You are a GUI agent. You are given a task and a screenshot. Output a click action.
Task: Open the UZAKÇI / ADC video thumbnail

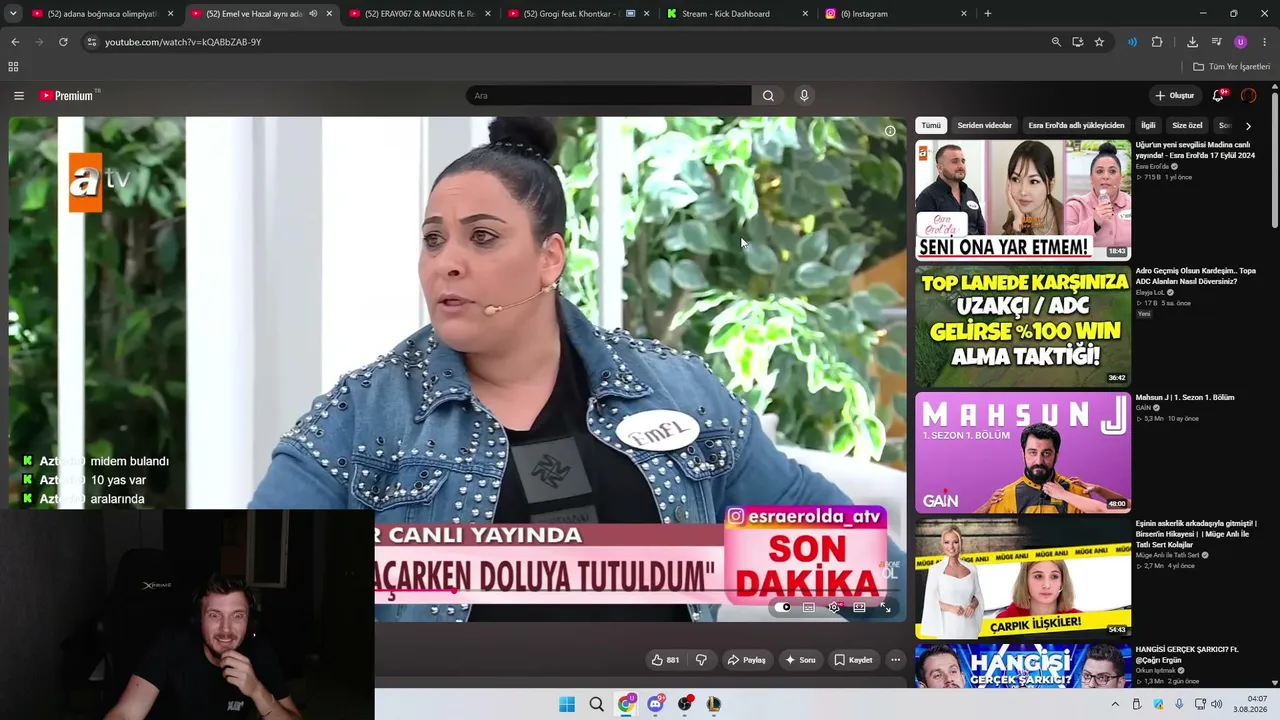pyautogui.click(x=1023, y=326)
